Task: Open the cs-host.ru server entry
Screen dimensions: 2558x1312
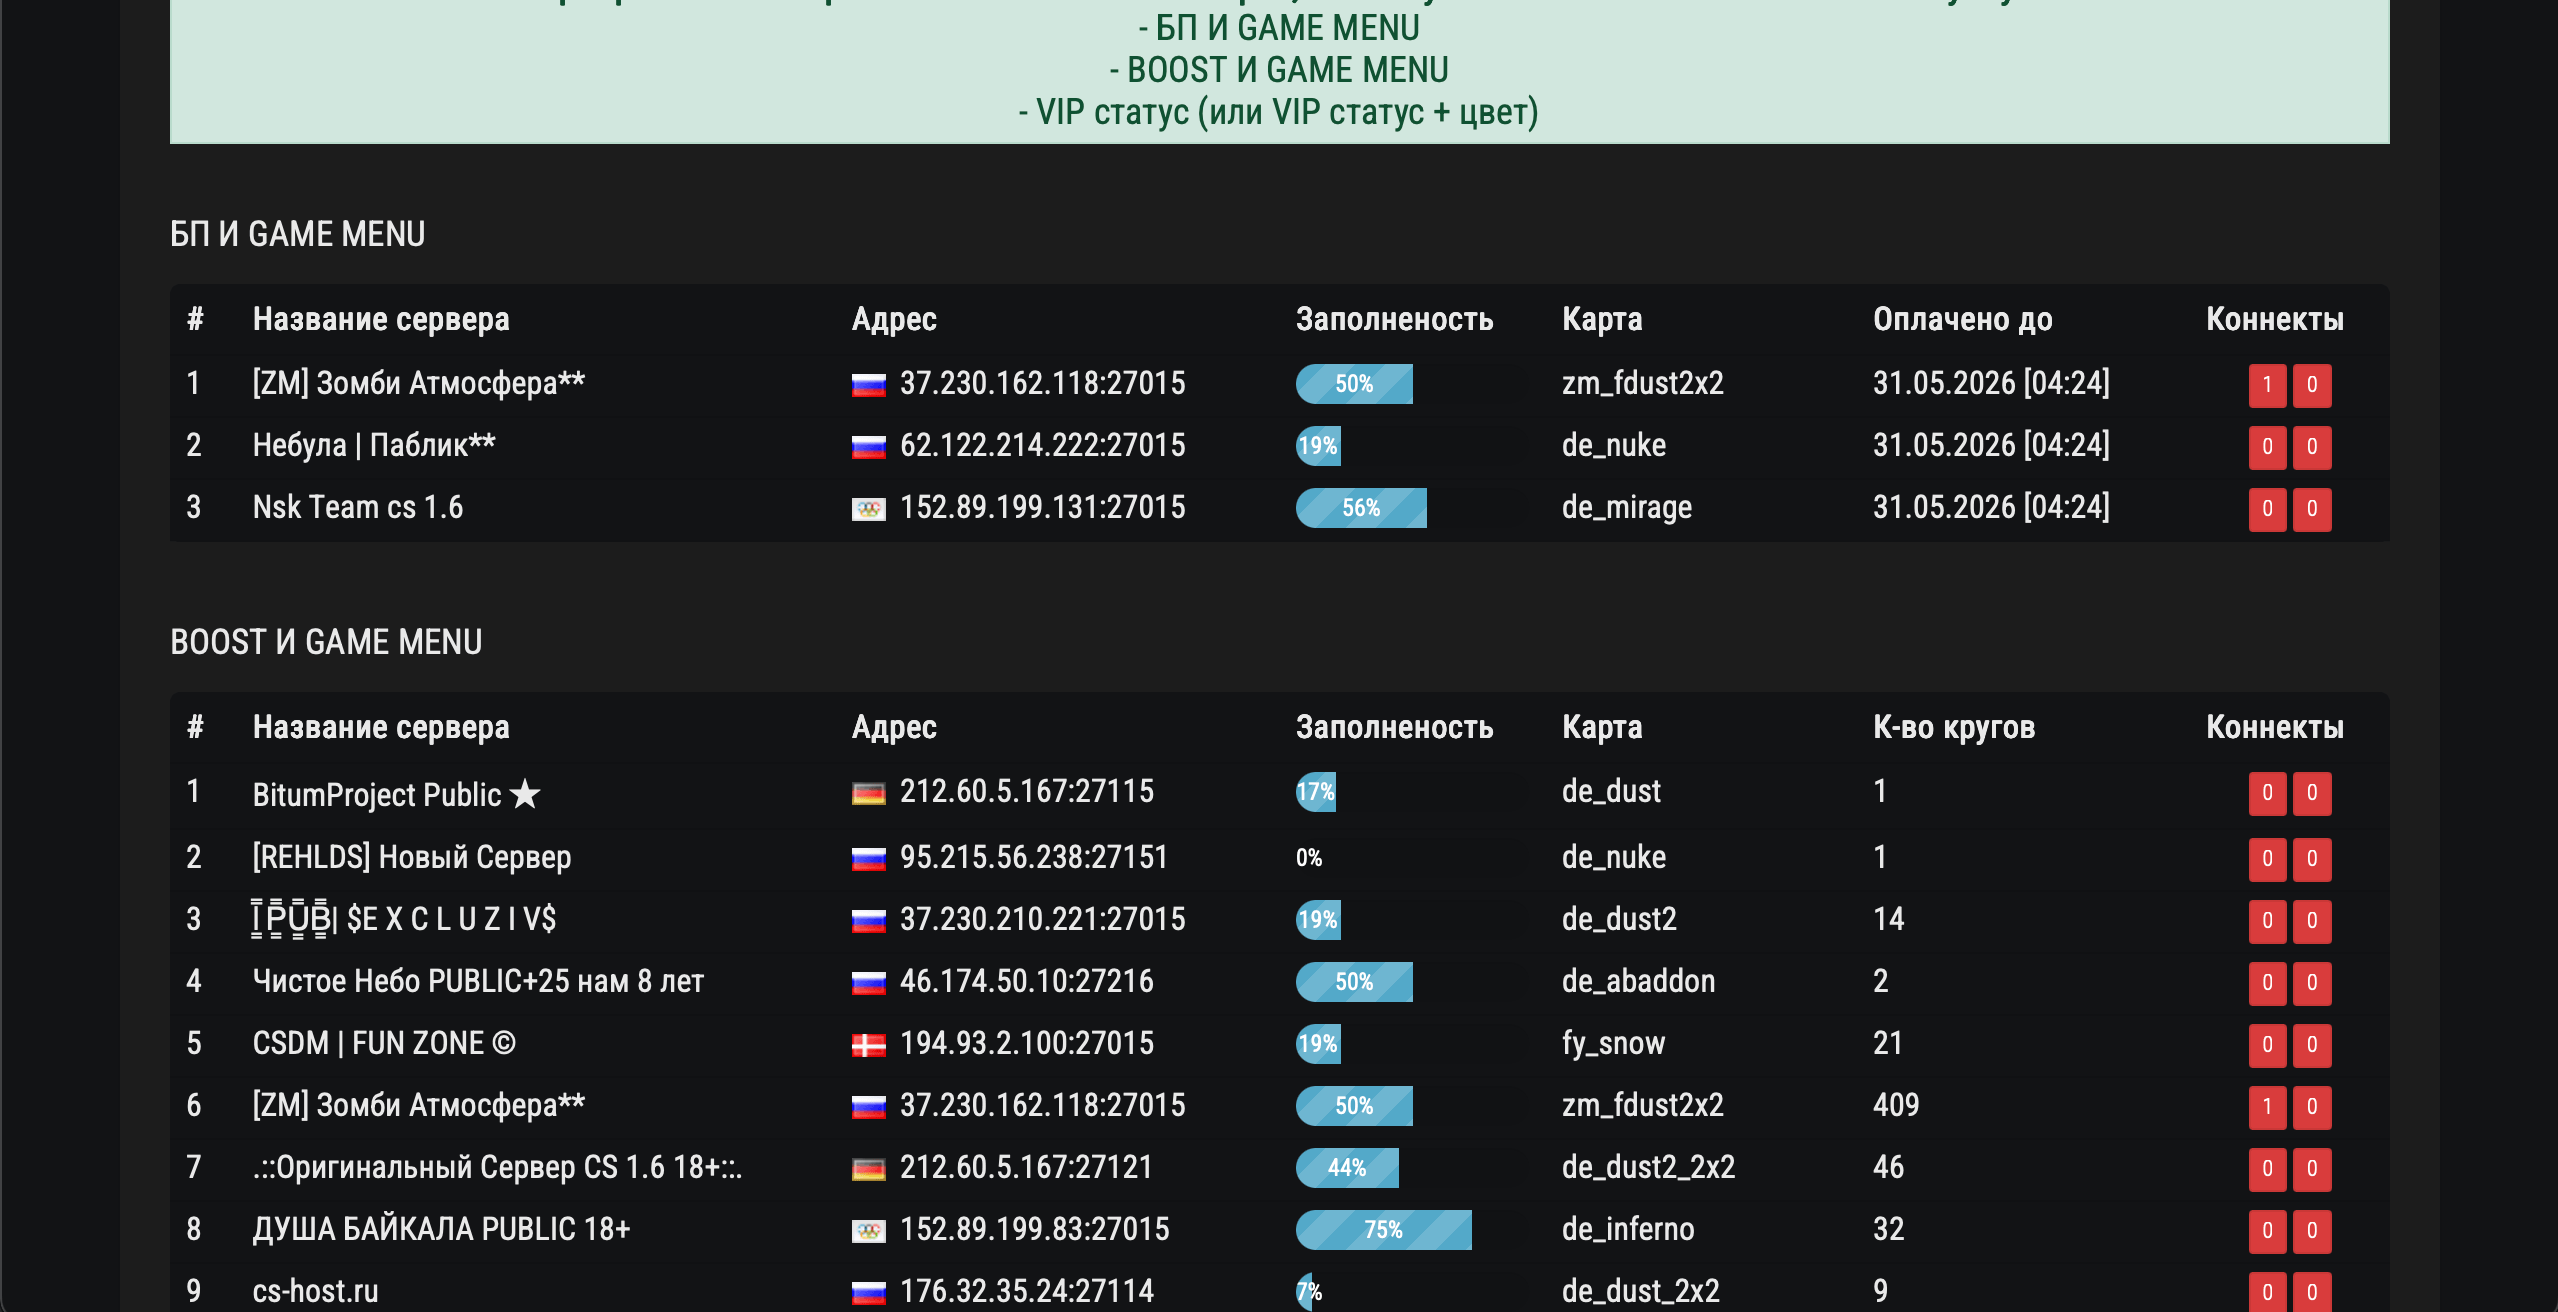Action: pyautogui.click(x=315, y=1291)
